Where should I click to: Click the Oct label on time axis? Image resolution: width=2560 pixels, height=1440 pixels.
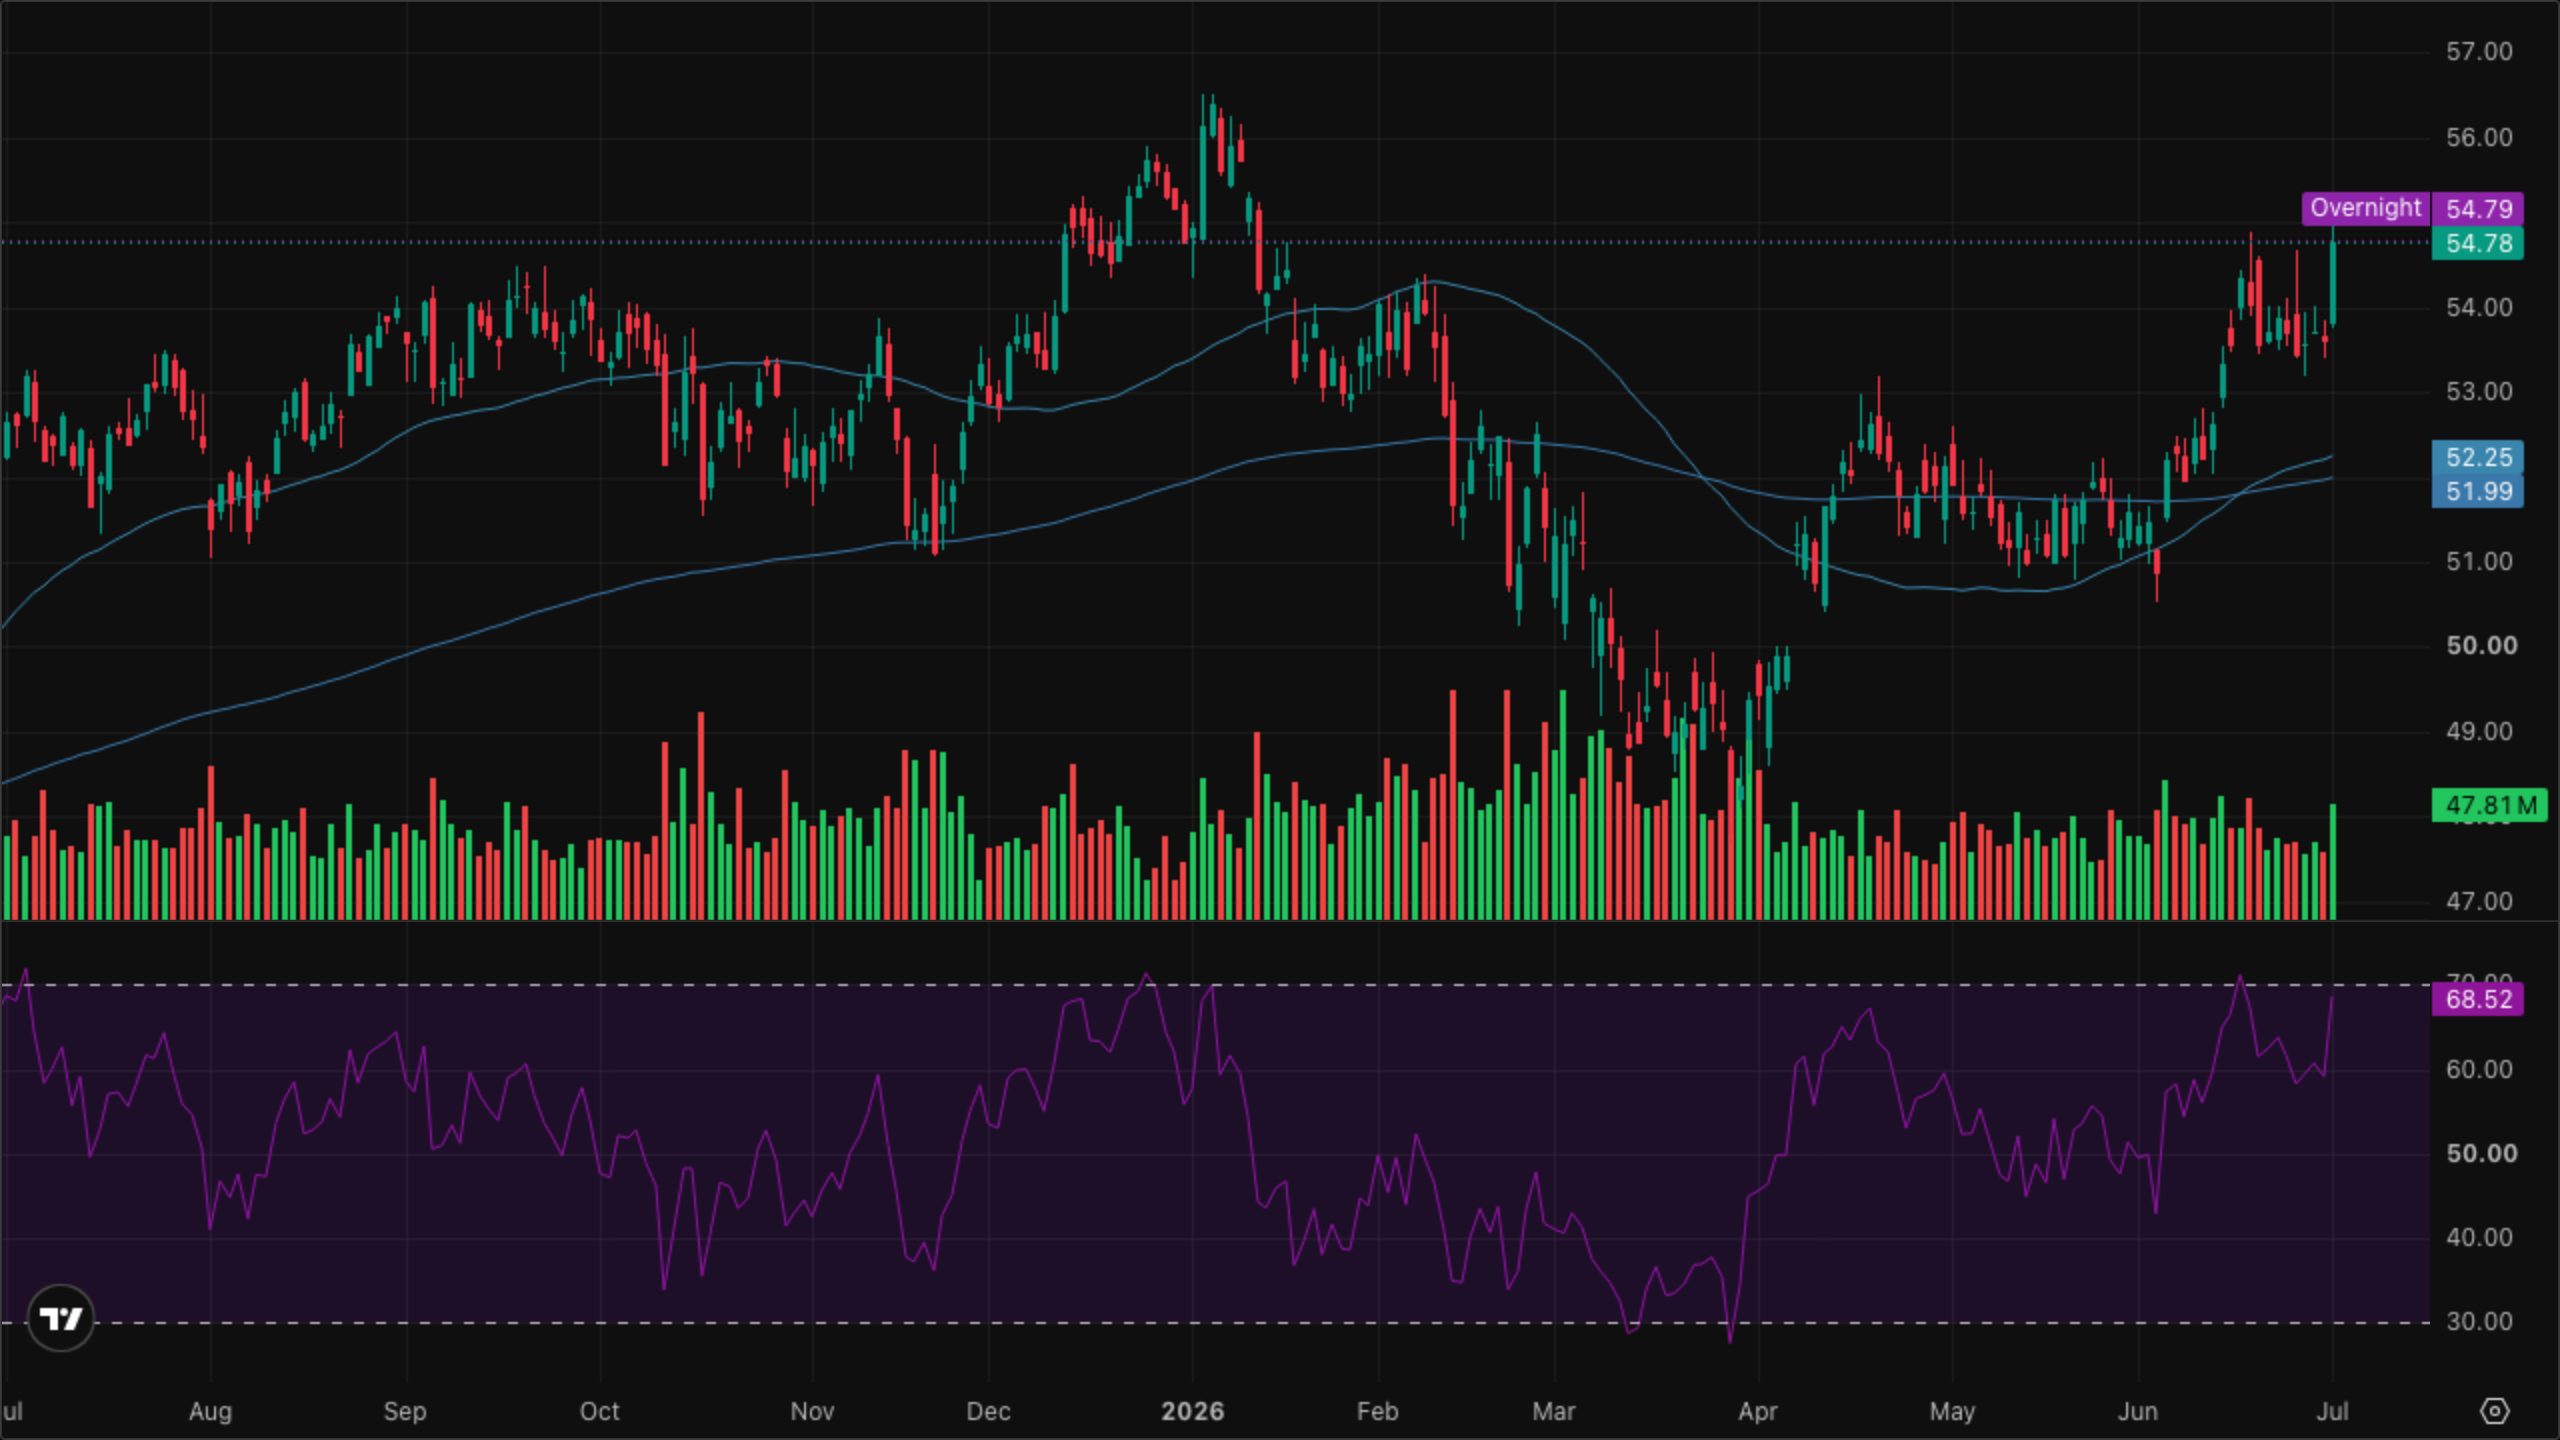pyautogui.click(x=599, y=1411)
